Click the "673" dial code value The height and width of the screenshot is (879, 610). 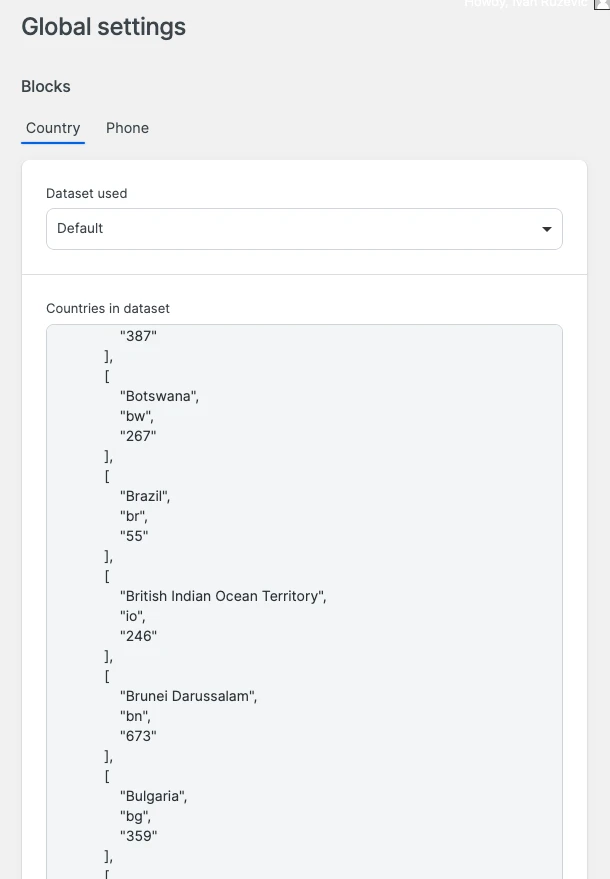(138, 736)
